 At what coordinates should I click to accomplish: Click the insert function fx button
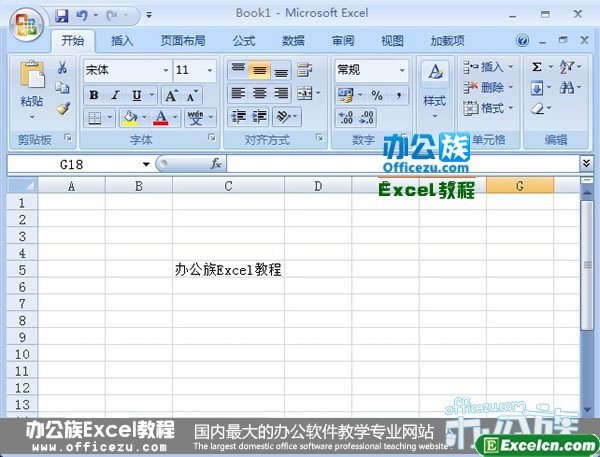click(x=216, y=164)
